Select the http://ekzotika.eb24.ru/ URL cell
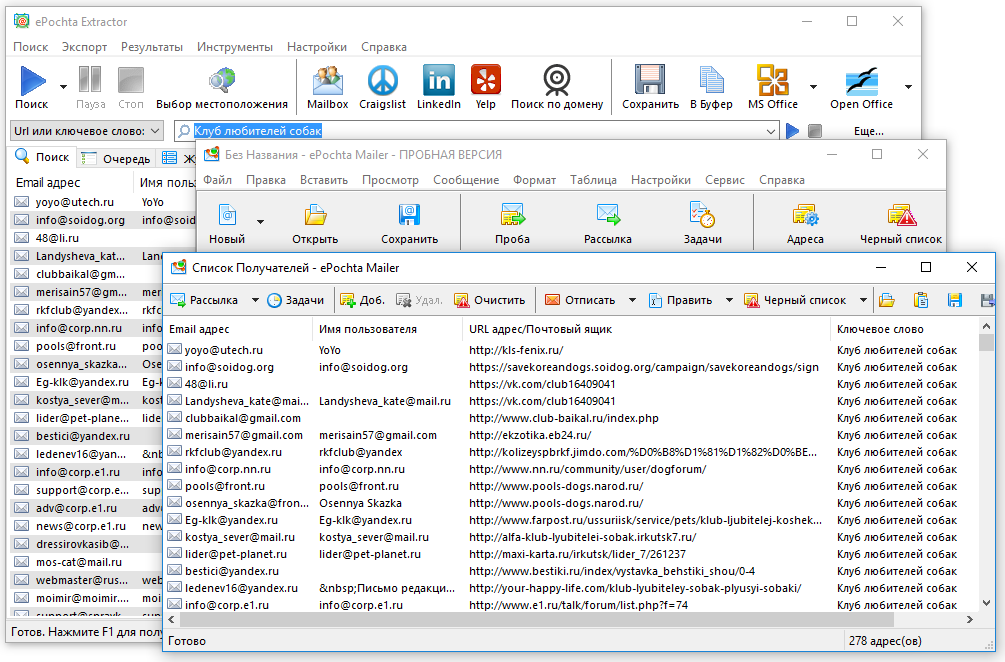 [x=529, y=435]
